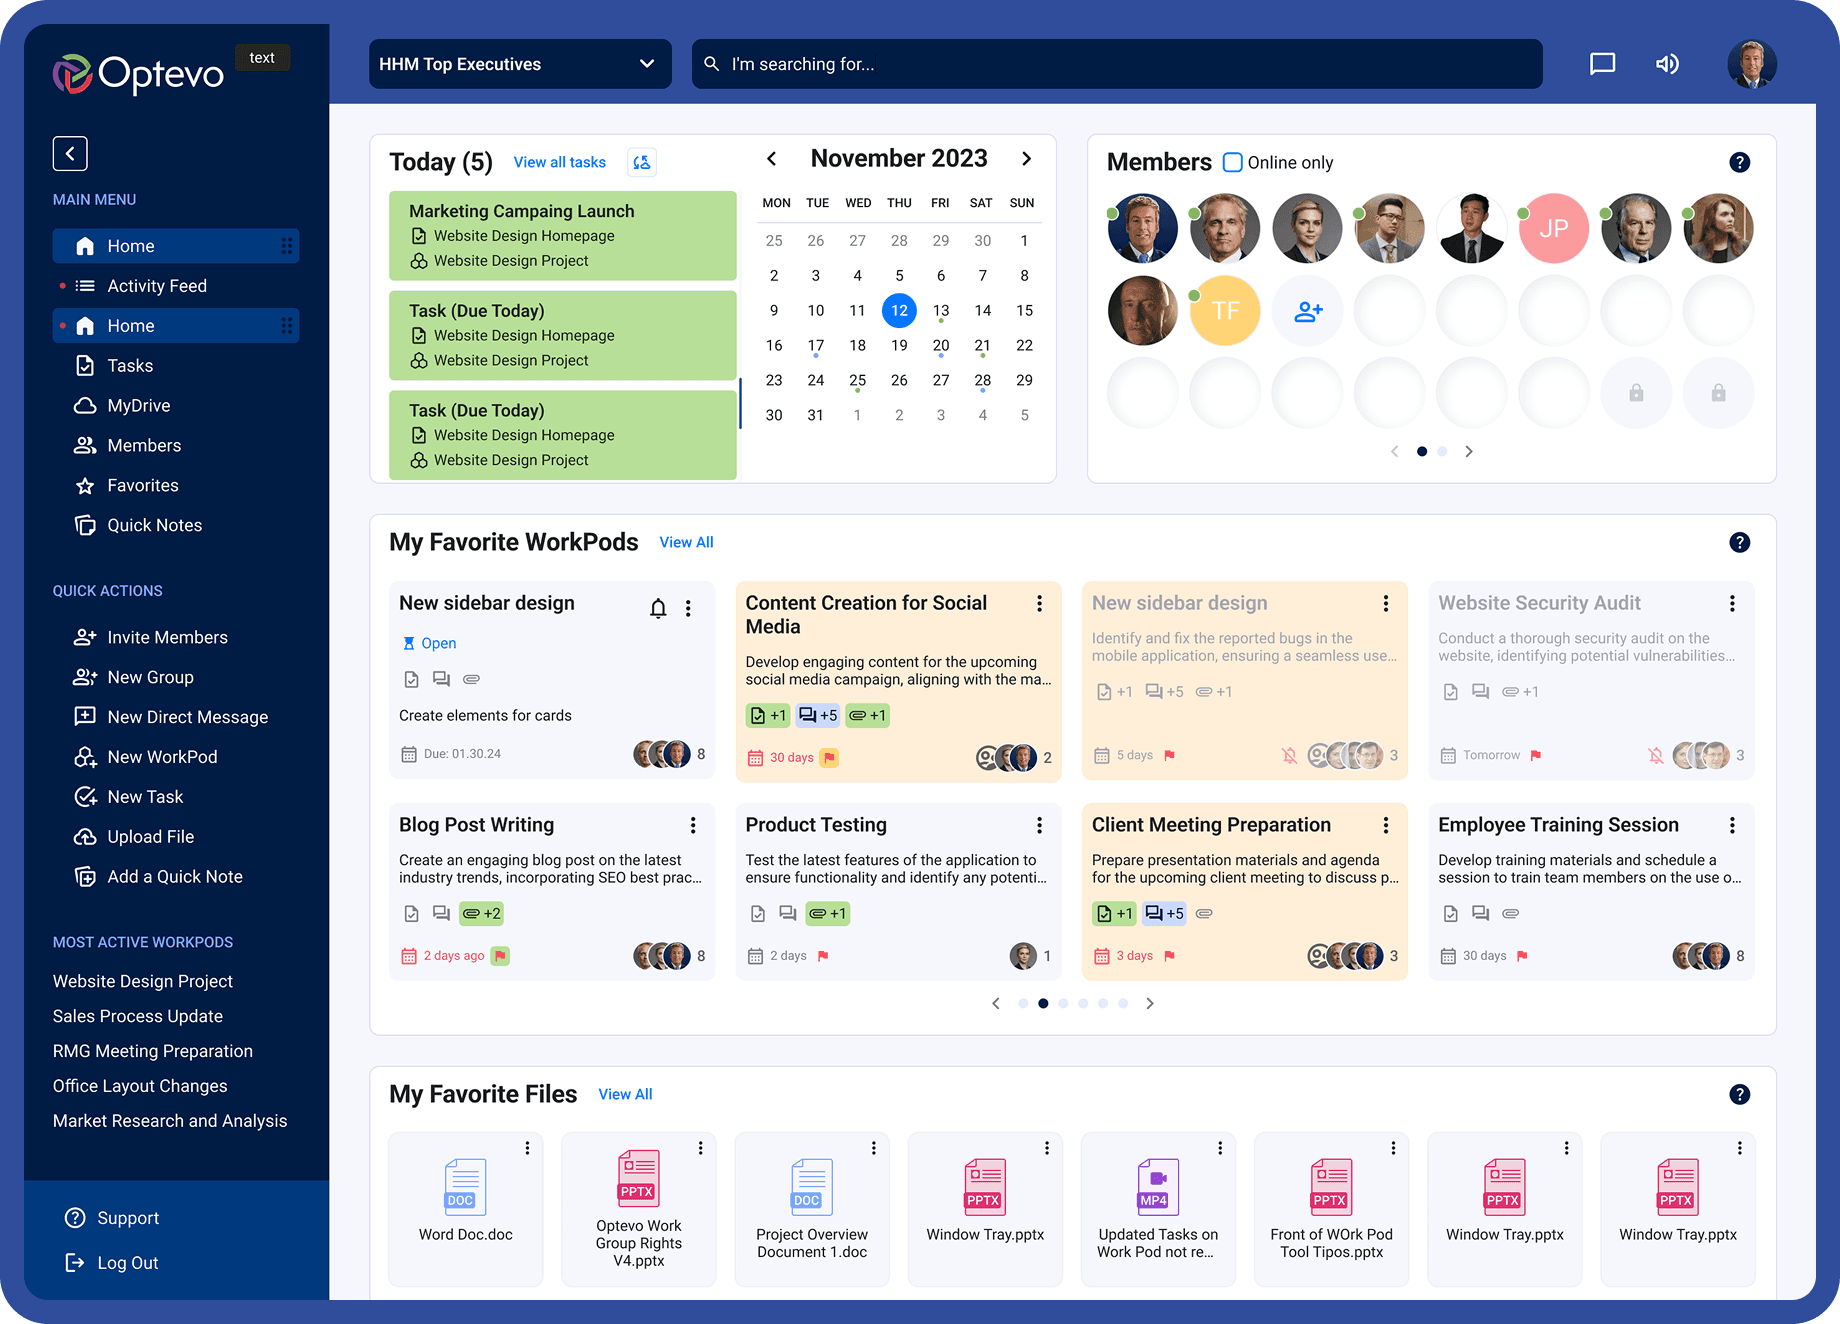This screenshot has width=1840, height=1324.
Task: Open options menu for Blog Post Writing card
Action: coord(692,825)
